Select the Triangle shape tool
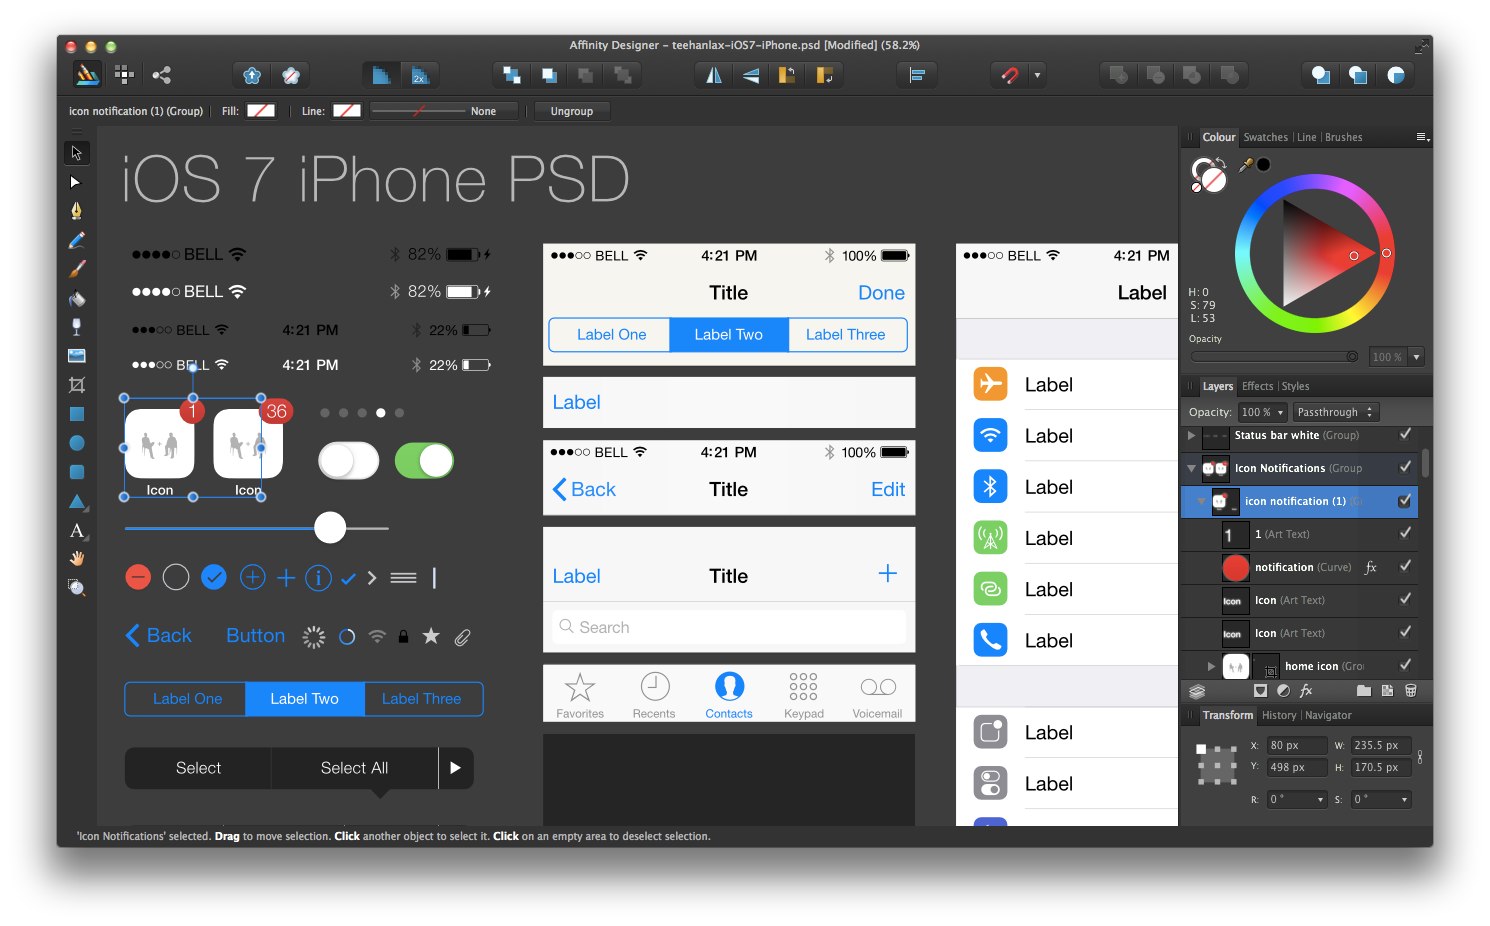 coord(76,501)
